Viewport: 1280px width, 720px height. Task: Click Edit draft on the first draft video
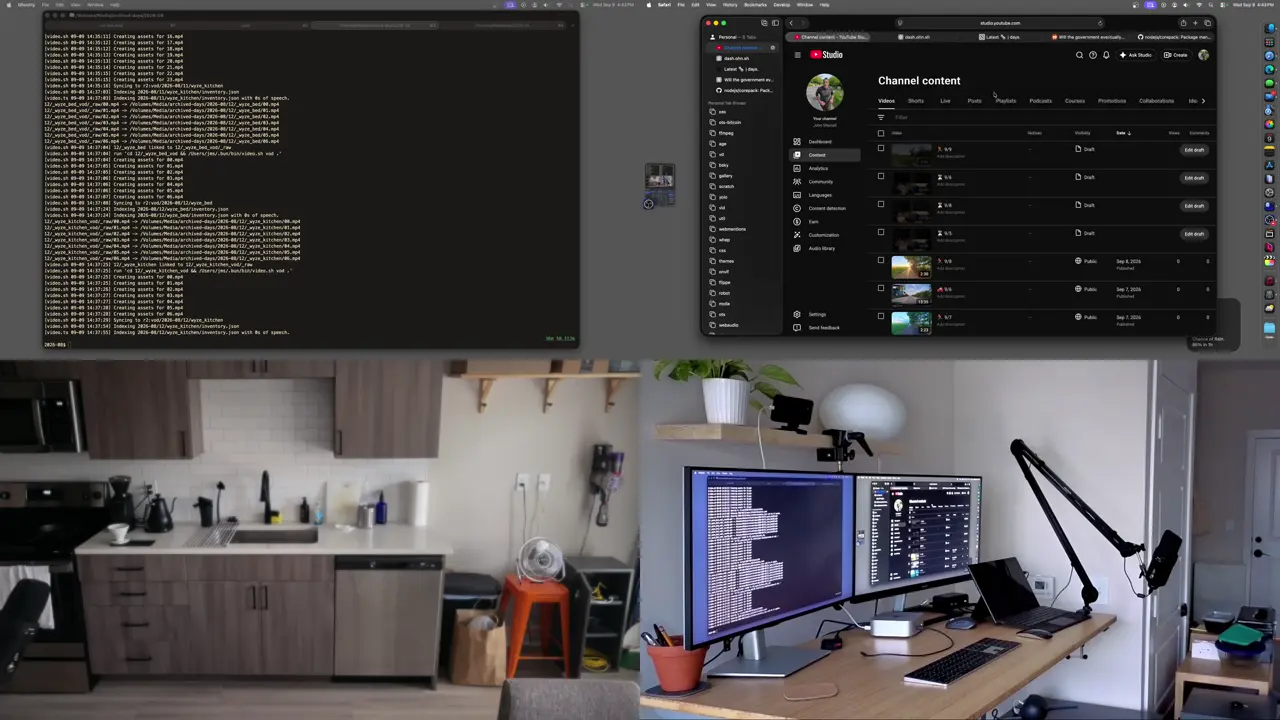[1194, 150]
